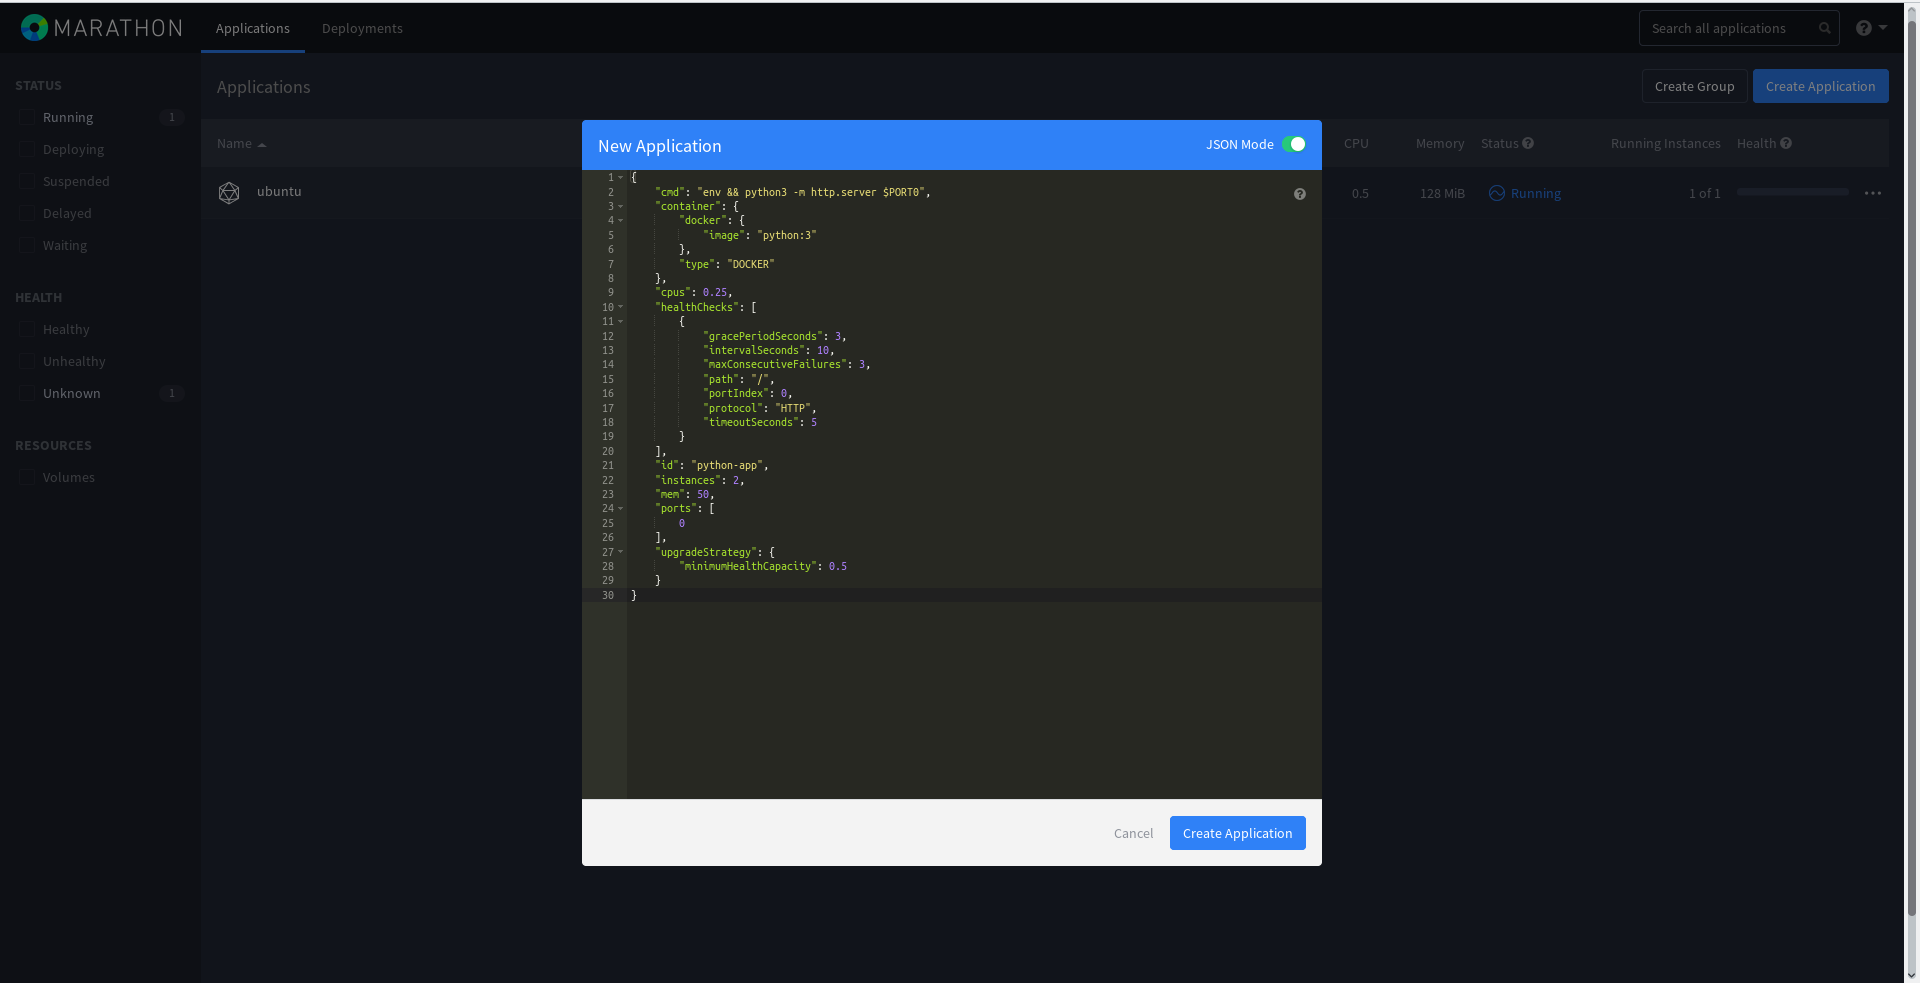Screen dimensions: 1920x983
Task: Click the CPU column header
Action: tap(1356, 143)
